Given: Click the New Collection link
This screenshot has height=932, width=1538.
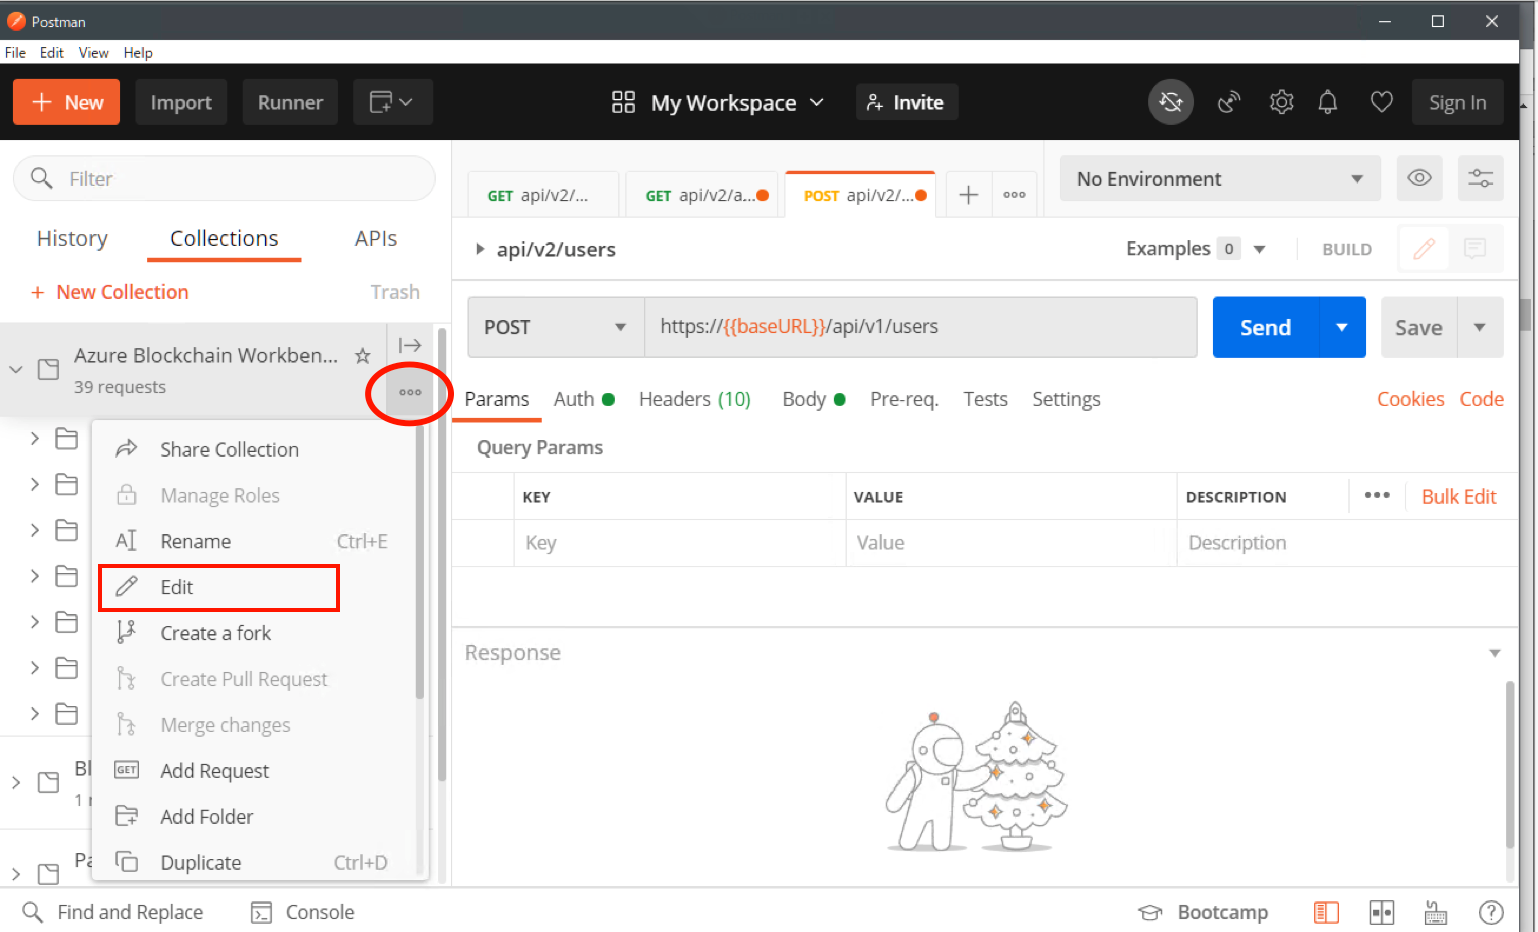Looking at the screenshot, I should click(110, 292).
